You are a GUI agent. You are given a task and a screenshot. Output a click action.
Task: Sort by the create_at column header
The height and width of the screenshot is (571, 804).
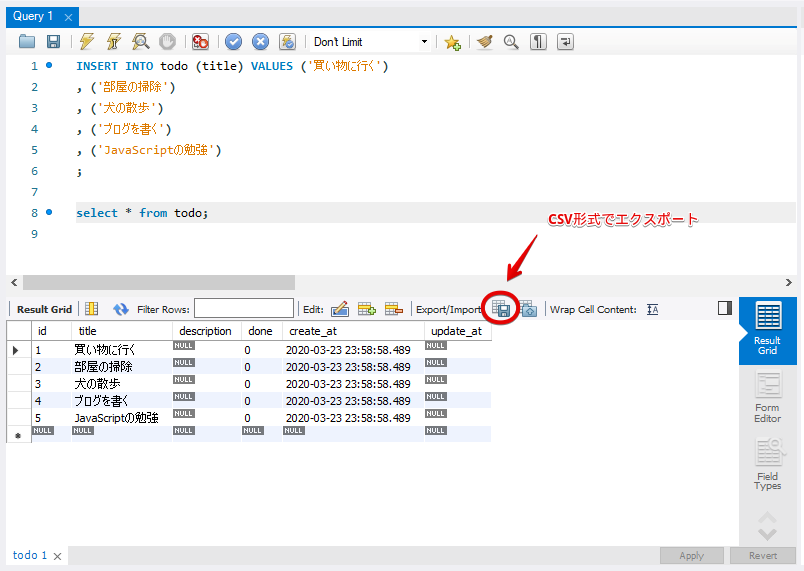(x=353, y=331)
